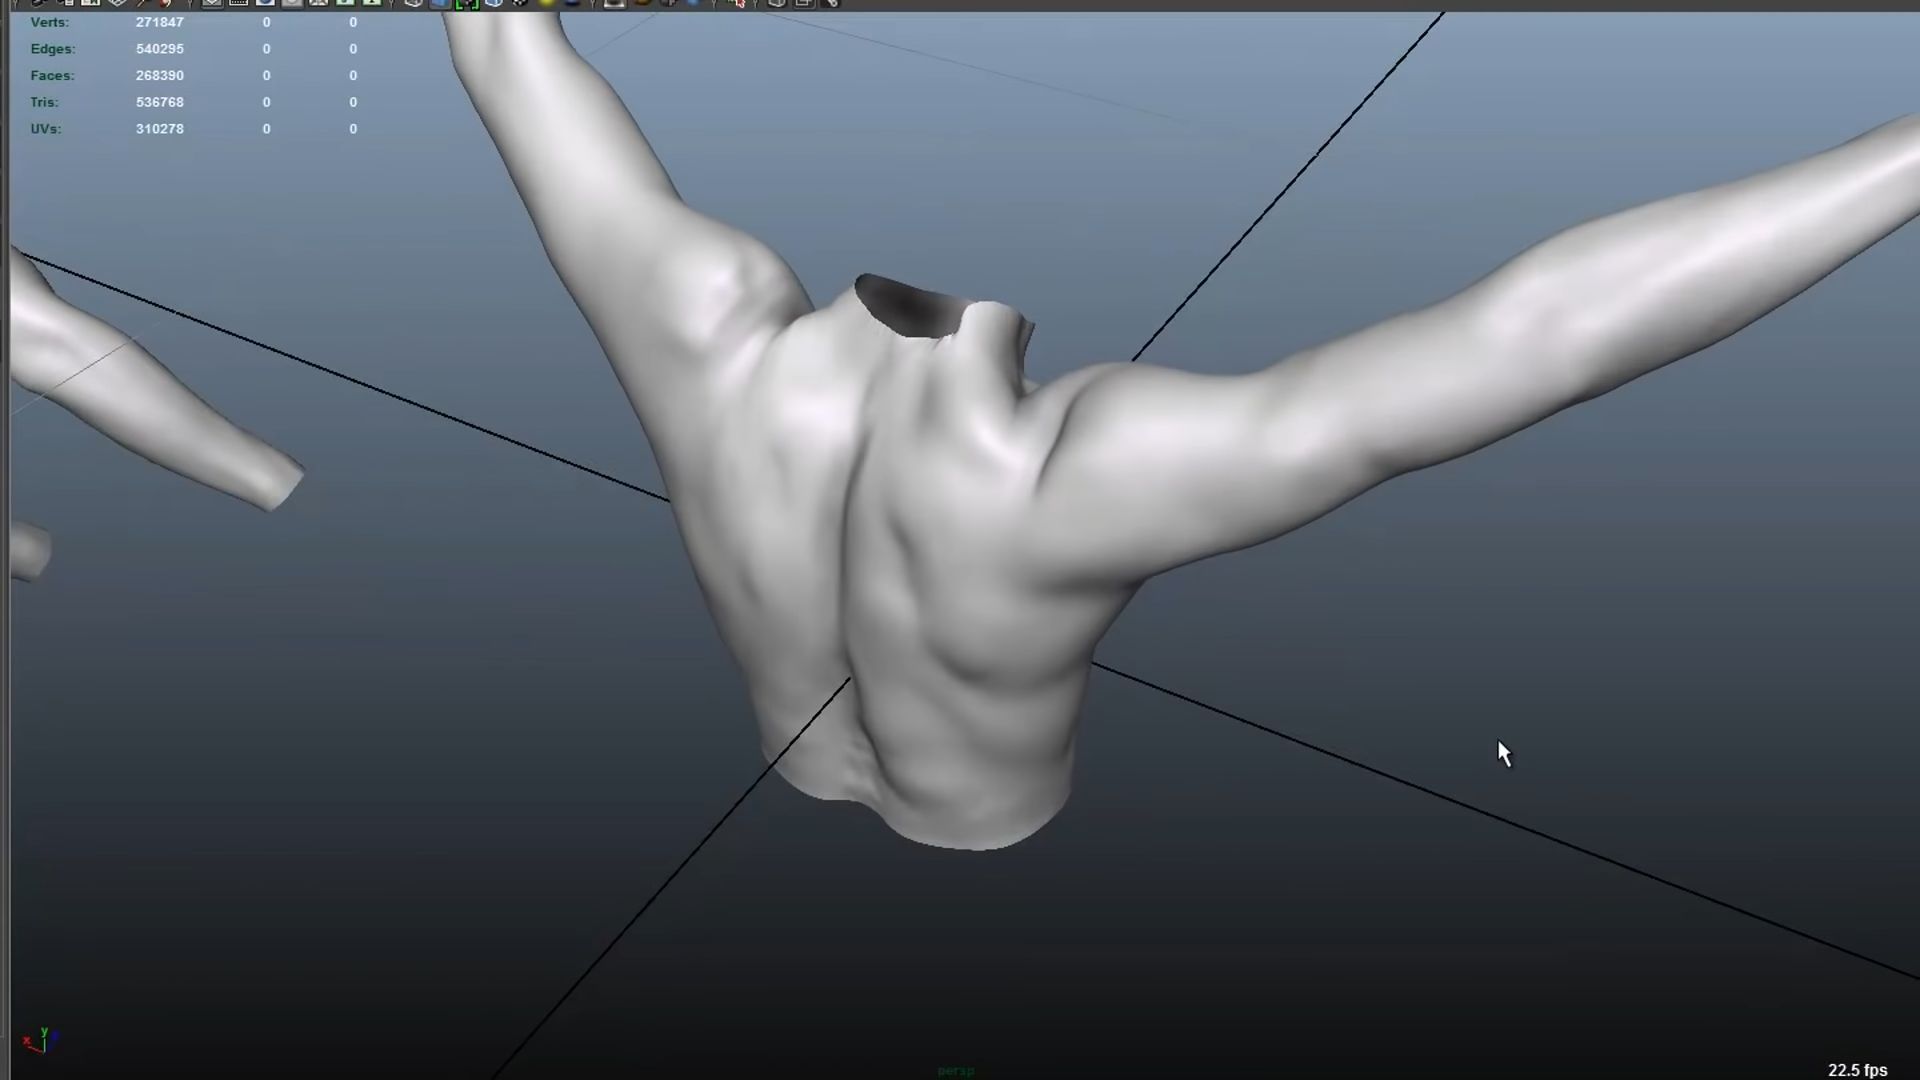Toggle the viewport Grid display
The image size is (1920, 1080).
[212, 3]
